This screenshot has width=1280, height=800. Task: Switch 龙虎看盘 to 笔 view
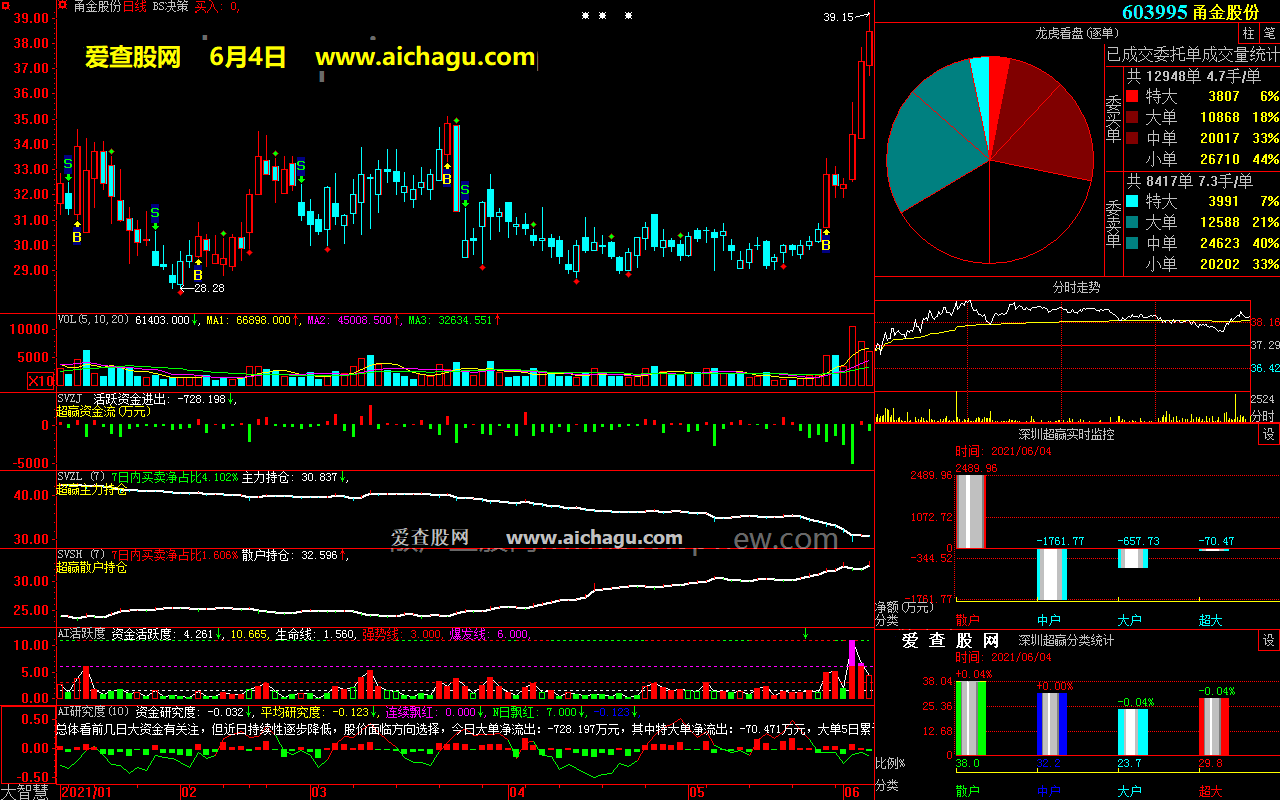pyautogui.click(x=1268, y=33)
